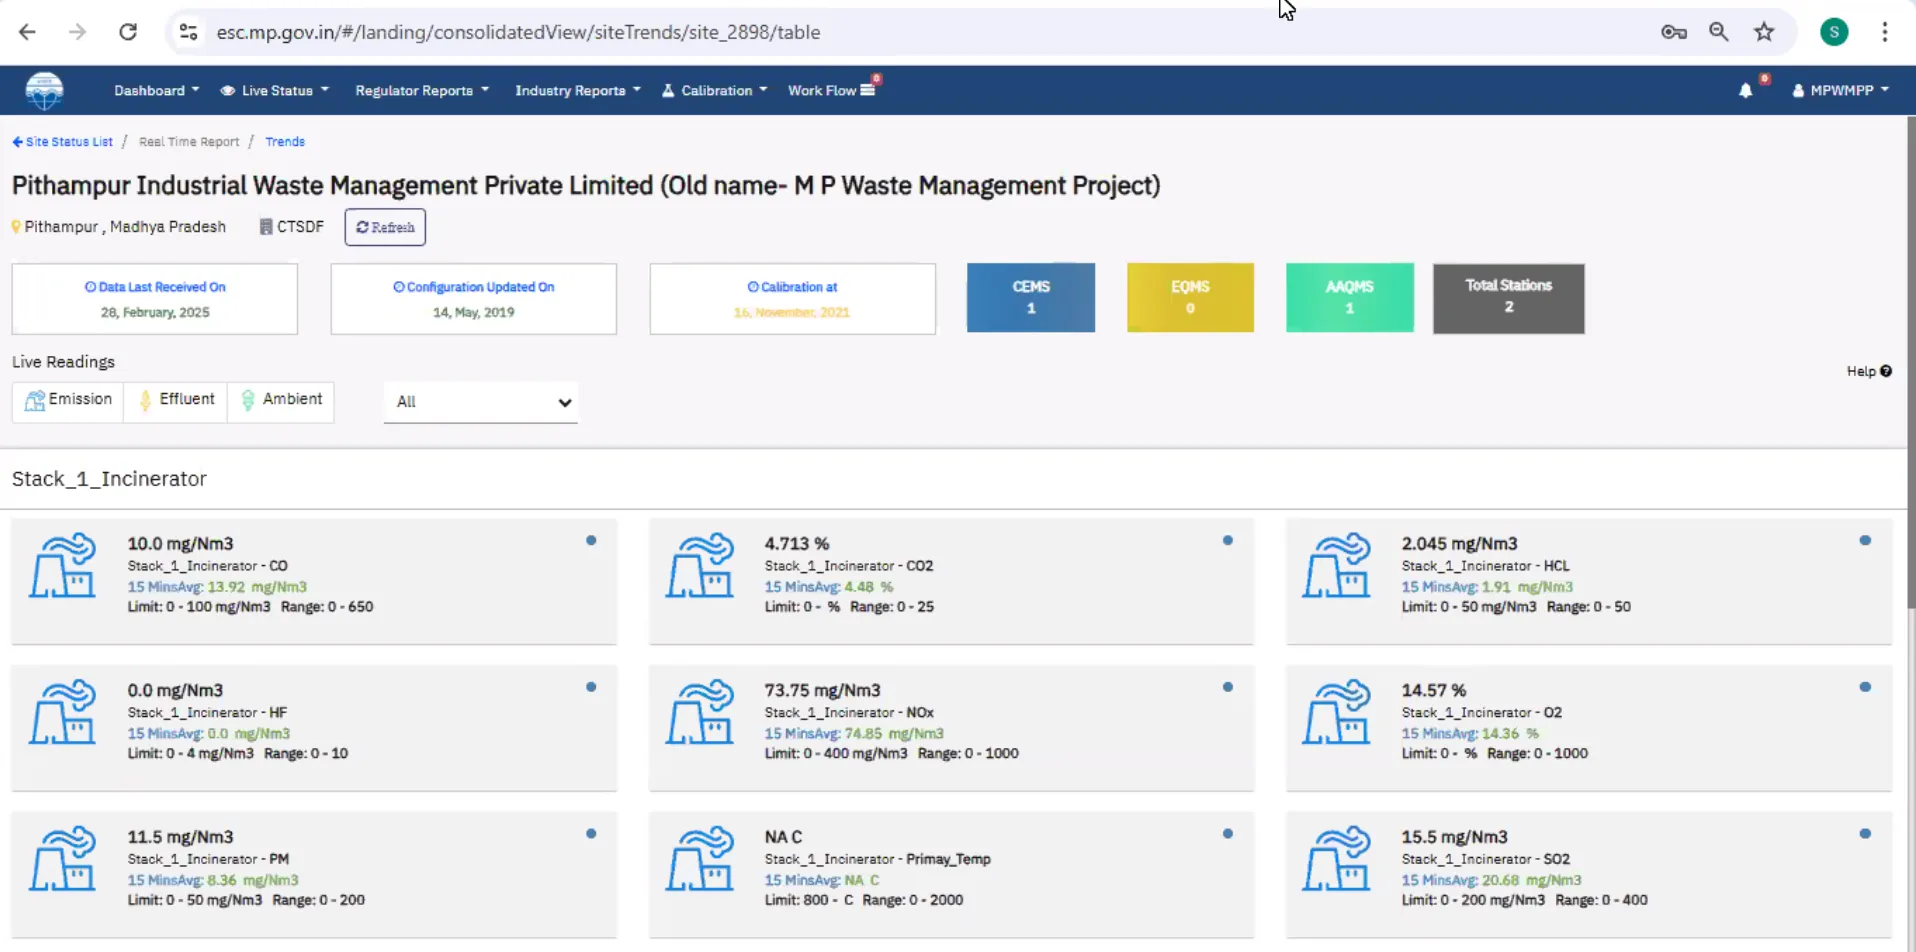Image resolution: width=1916 pixels, height=952 pixels.
Task: Reload the page with browser refresh icon
Action: pyautogui.click(x=128, y=32)
